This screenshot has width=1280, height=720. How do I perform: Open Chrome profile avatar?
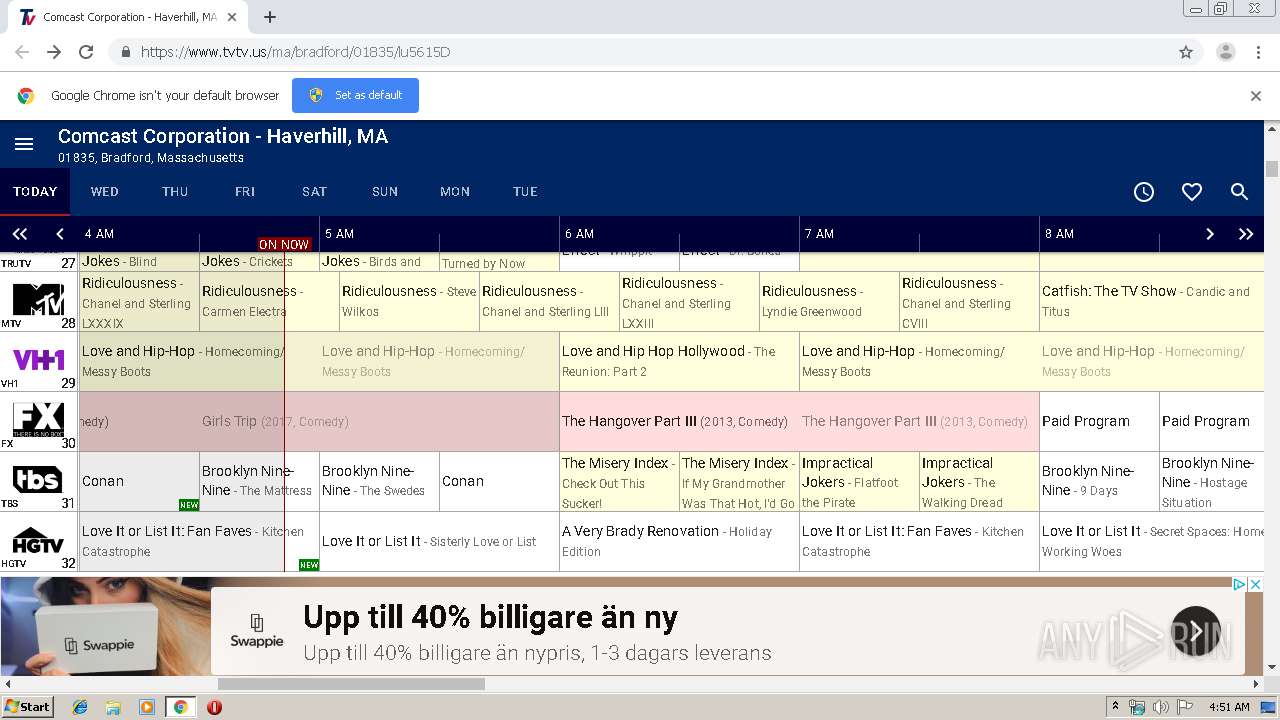tap(1225, 52)
